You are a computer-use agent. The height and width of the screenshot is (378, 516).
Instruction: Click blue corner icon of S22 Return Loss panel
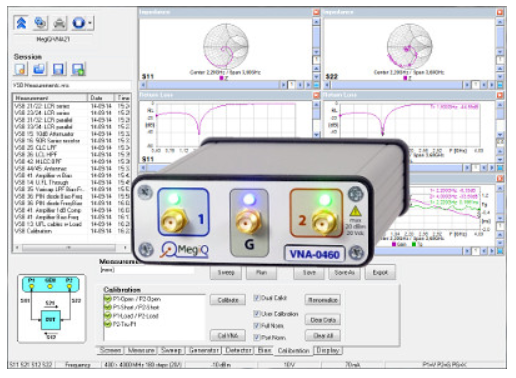[500, 168]
